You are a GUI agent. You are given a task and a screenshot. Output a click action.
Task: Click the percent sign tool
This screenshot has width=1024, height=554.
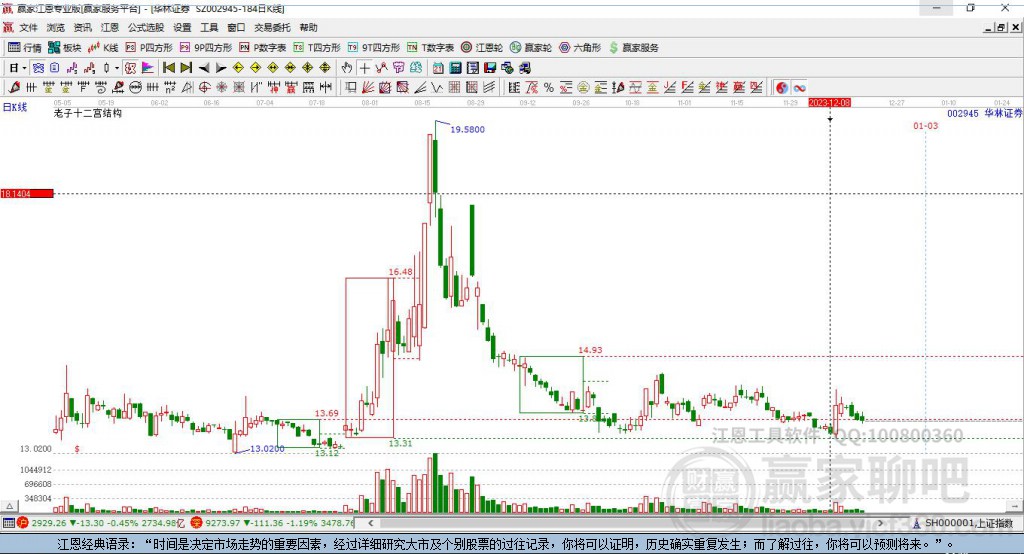549,88
